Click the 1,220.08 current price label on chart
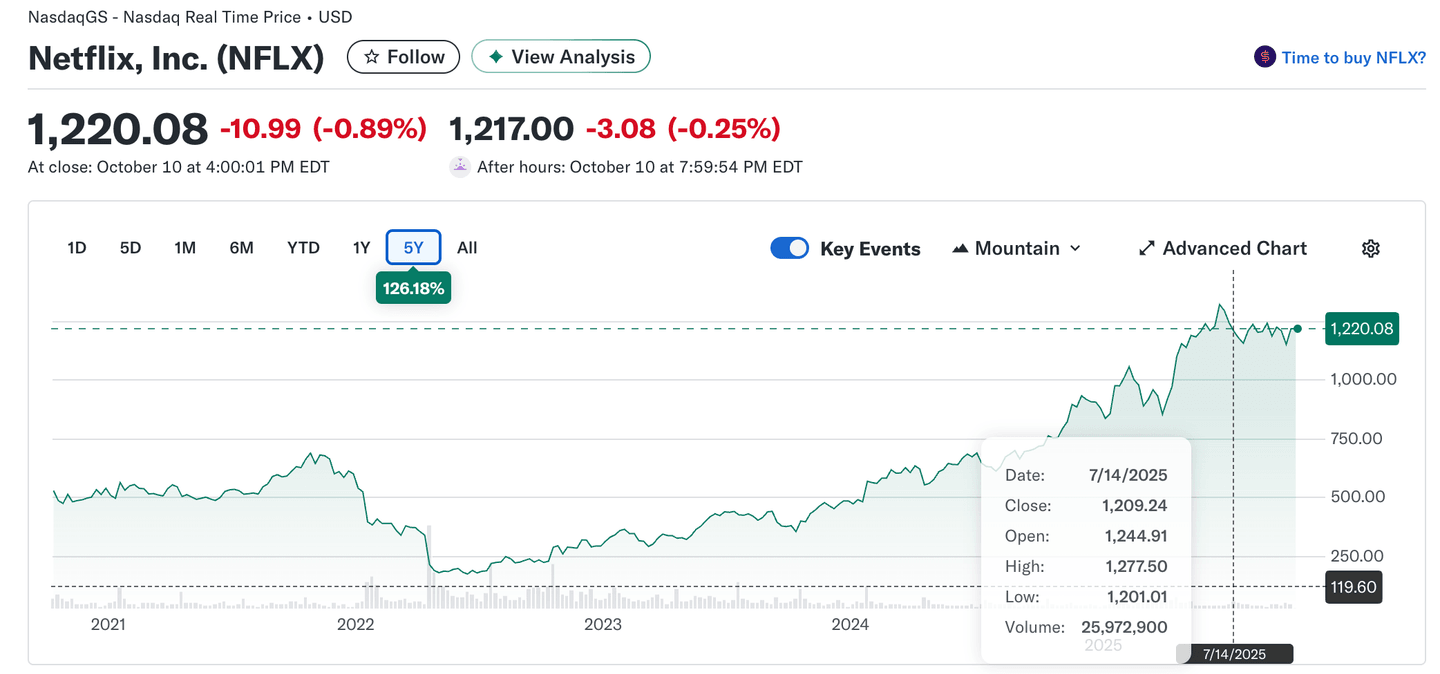 pos(1361,328)
